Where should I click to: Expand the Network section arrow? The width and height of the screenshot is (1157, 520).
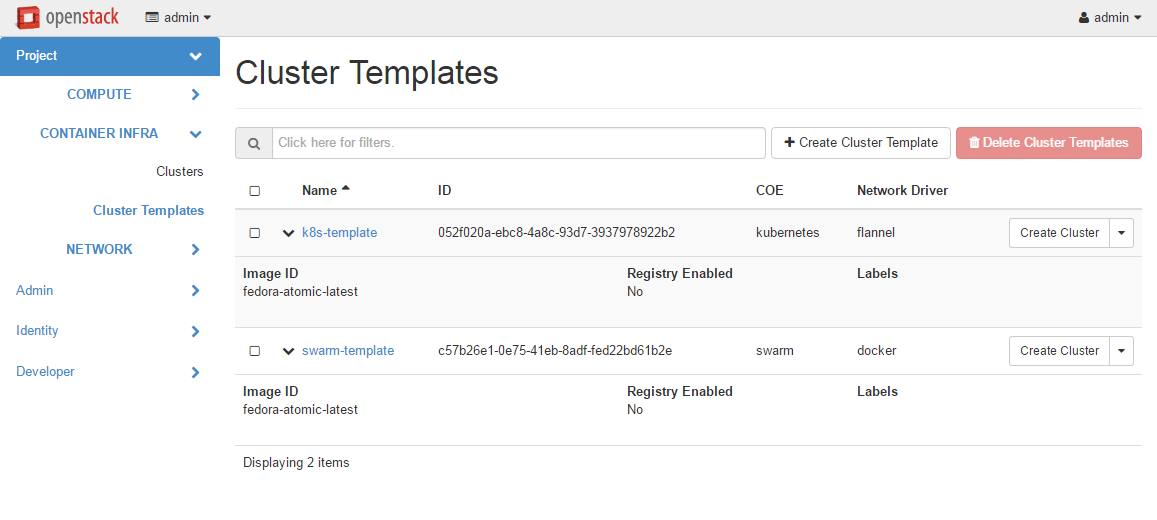point(196,250)
